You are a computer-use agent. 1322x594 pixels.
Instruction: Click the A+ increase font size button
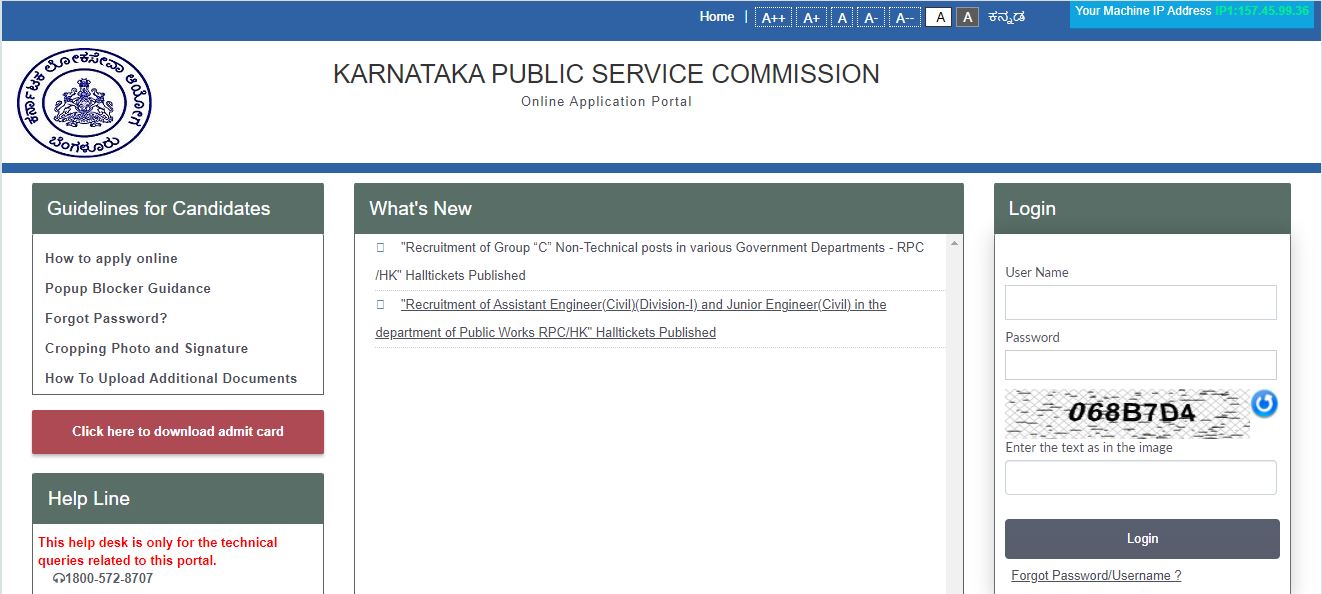click(x=811, y=18)
